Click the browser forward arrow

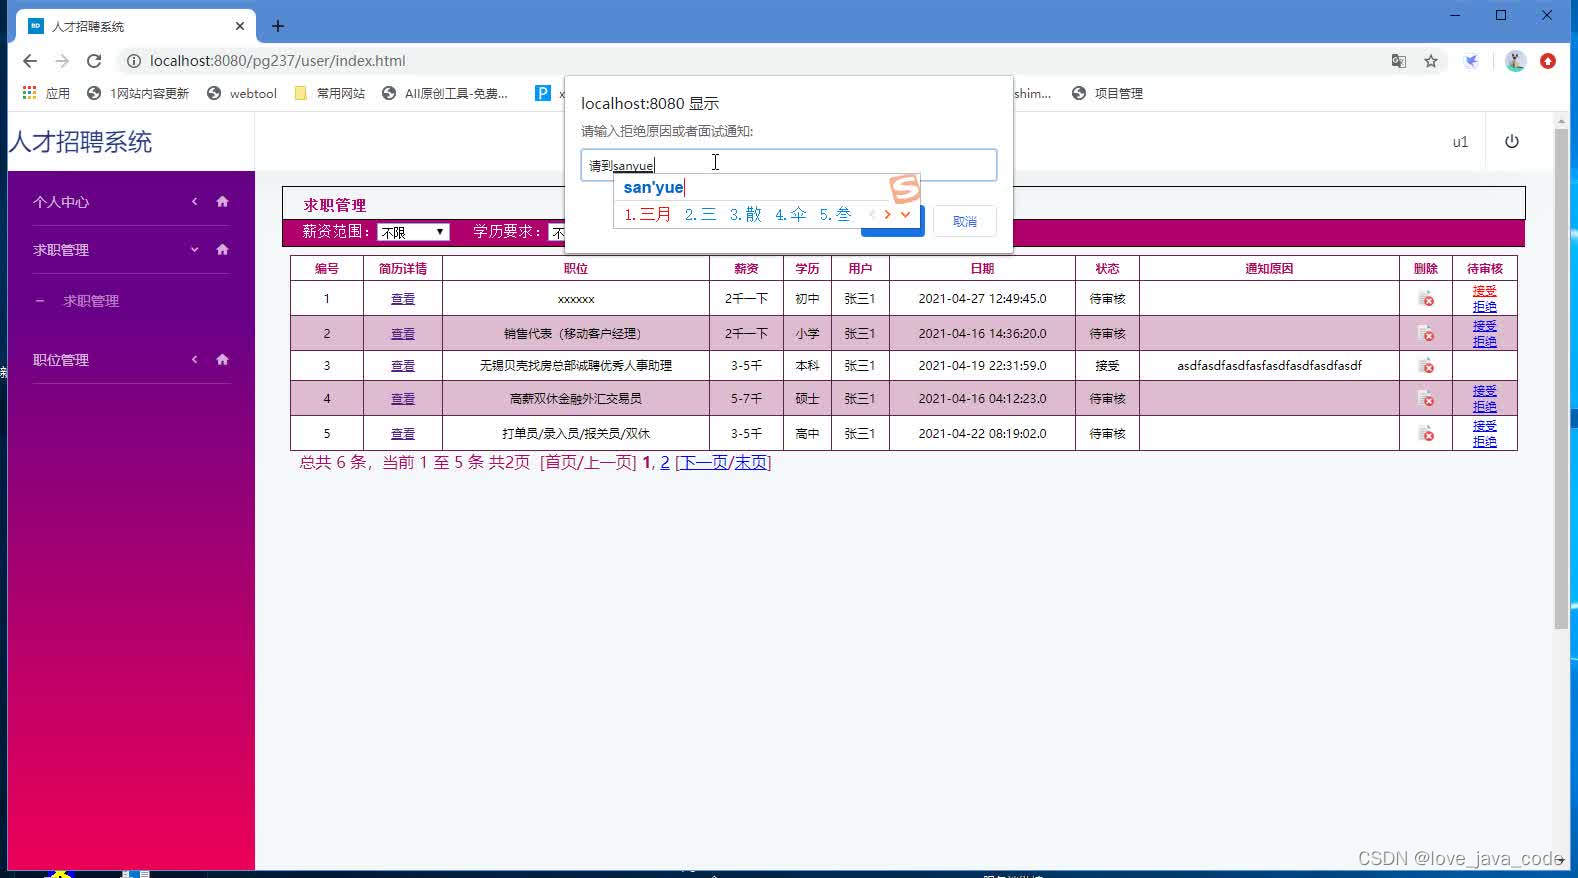[62, 61]
